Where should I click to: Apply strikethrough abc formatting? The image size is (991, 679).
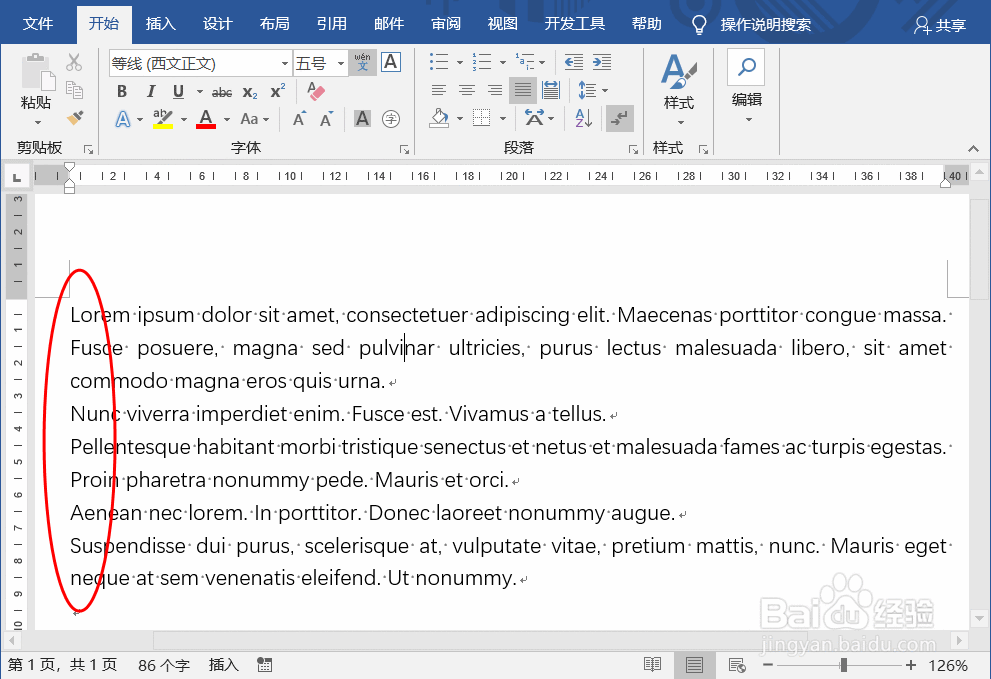tap(222, 92)
